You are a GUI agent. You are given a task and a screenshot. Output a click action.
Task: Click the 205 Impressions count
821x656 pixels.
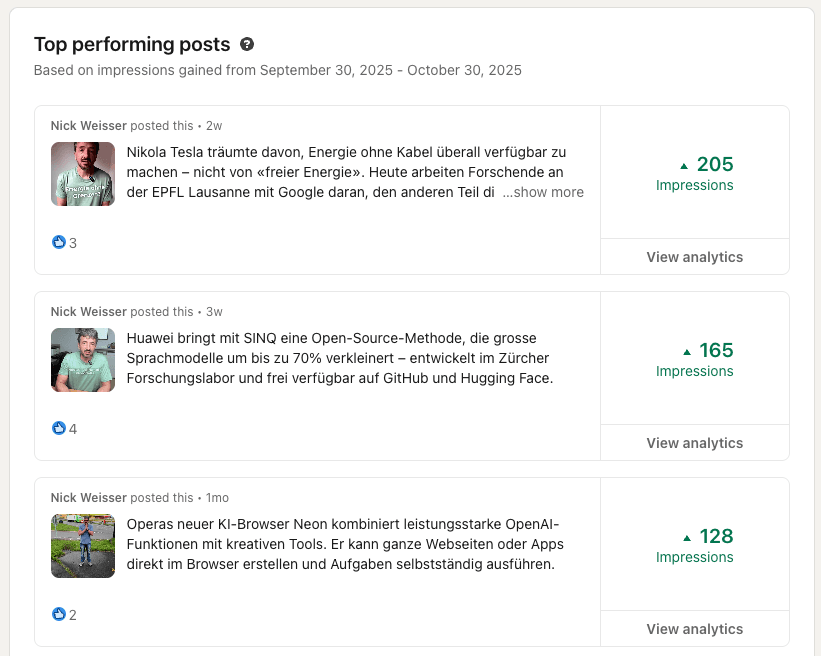coord(715,165)
